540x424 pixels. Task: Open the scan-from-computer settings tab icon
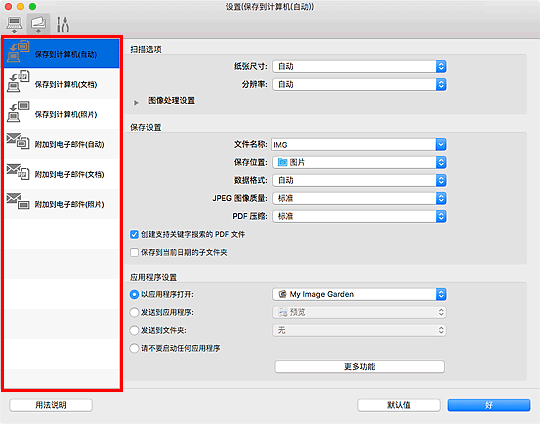(14, 24)
